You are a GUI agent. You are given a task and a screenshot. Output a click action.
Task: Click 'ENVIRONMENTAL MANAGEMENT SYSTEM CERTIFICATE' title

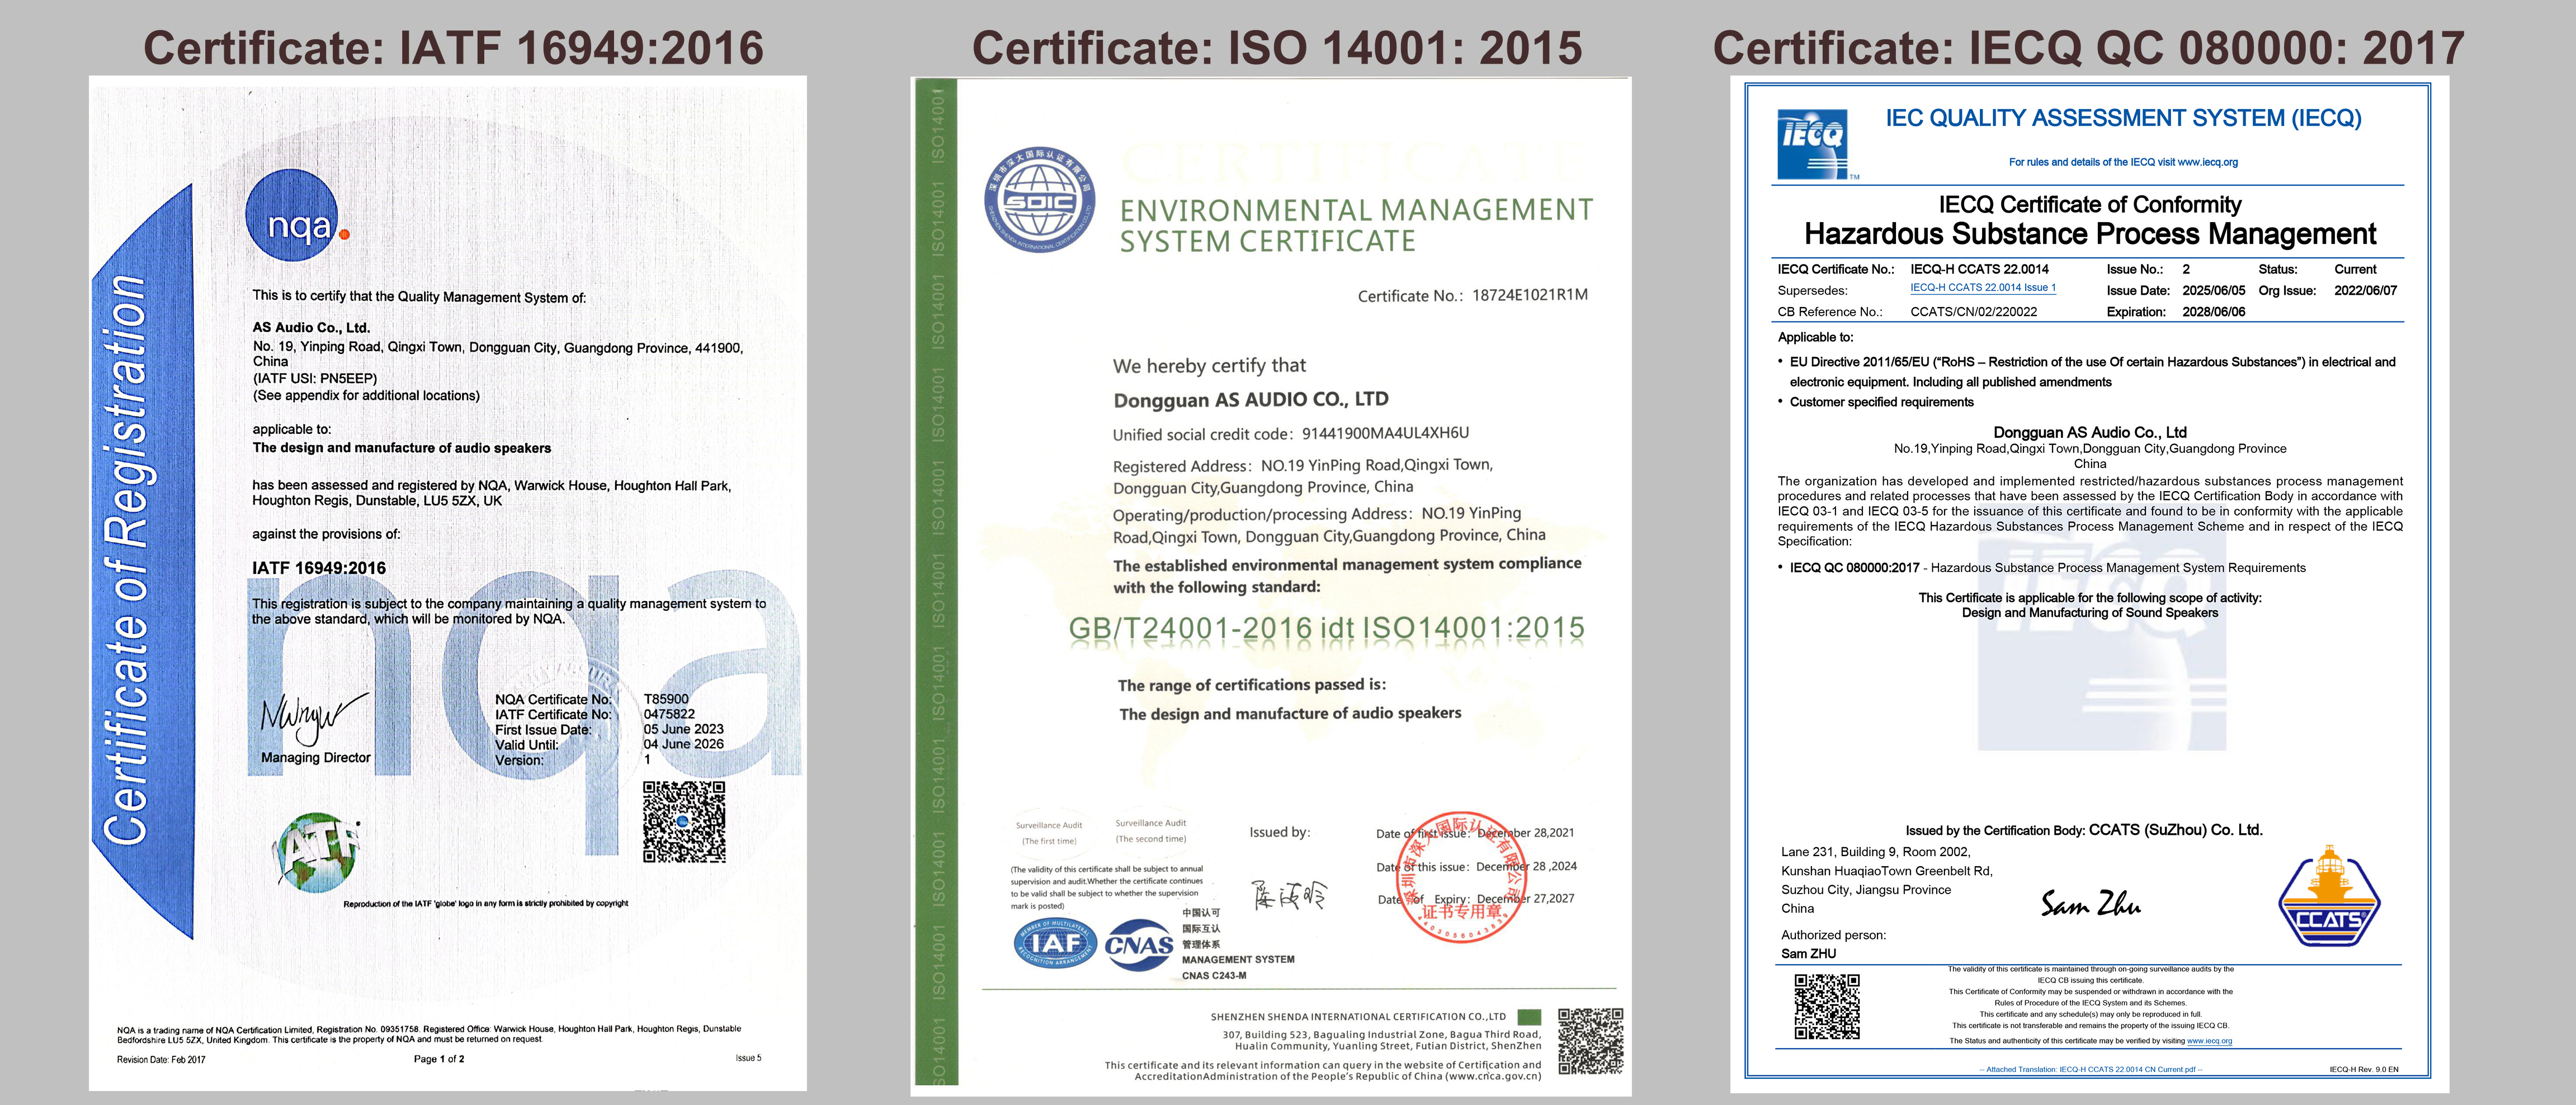[1355, 225]
